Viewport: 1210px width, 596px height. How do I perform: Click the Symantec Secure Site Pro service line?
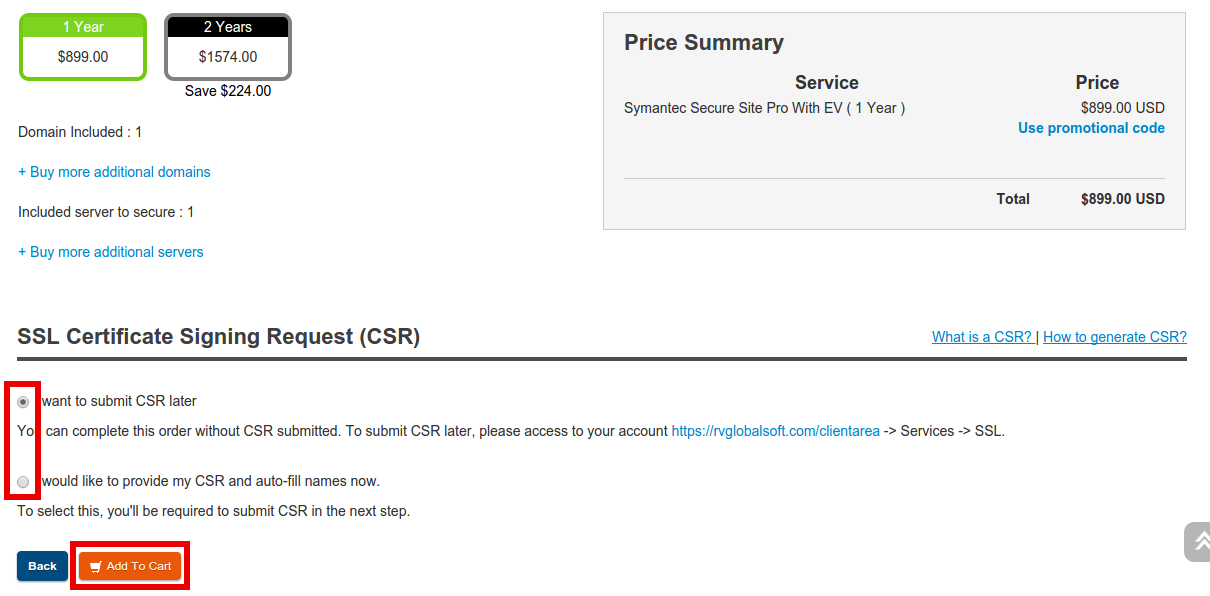click(x=764, y=108)
